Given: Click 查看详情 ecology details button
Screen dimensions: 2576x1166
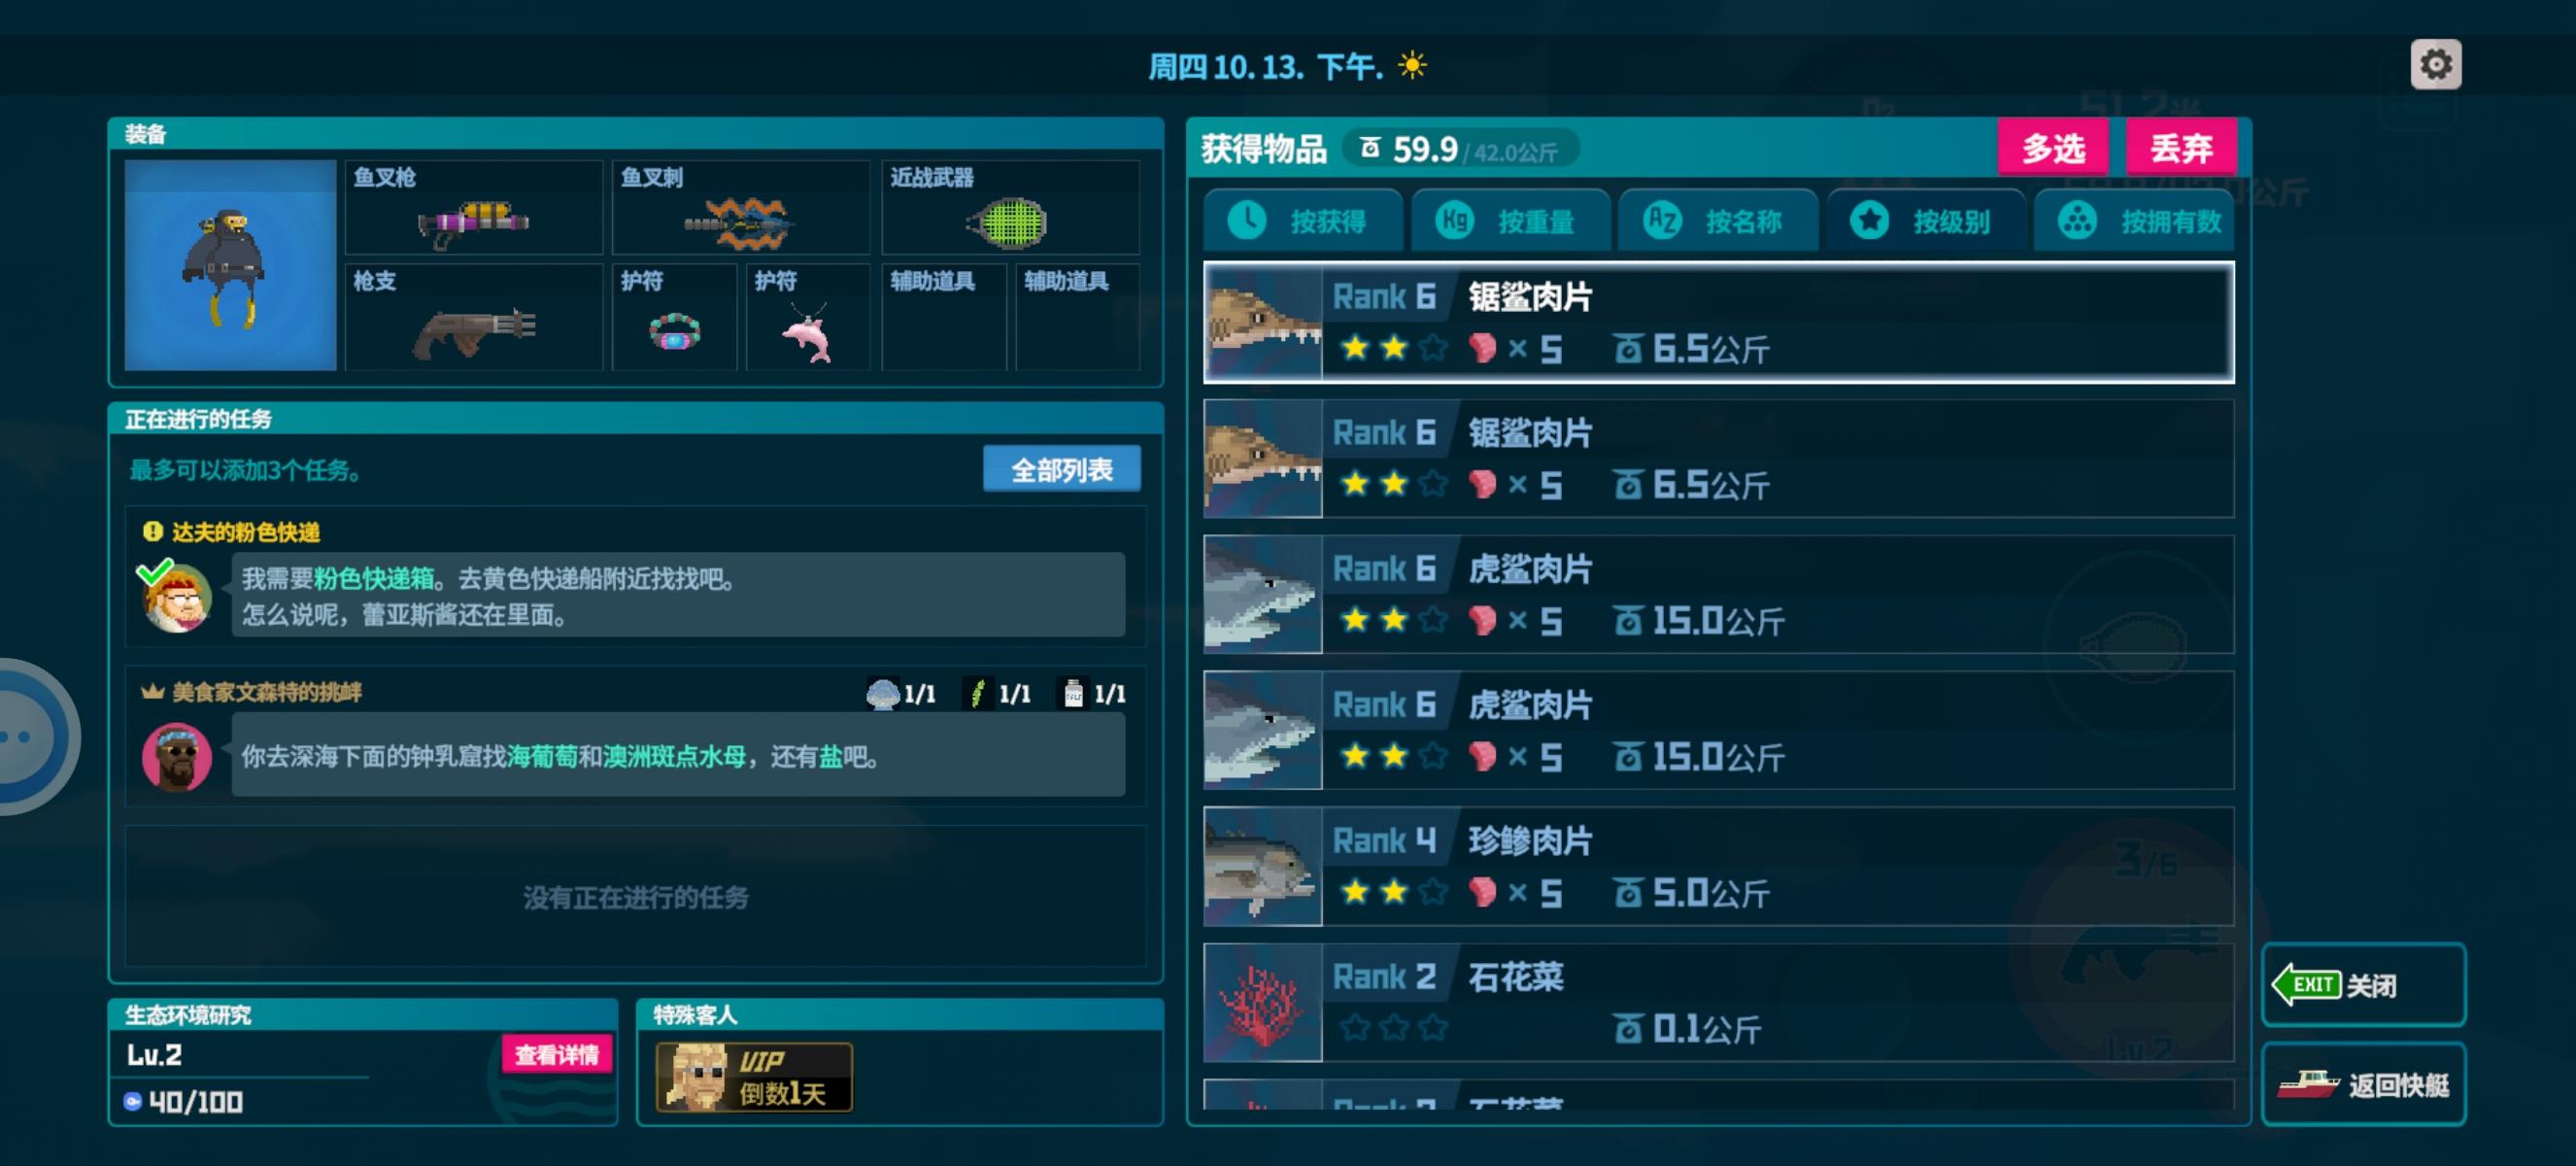Looking at the screenshot, I should pyautogui.click(x=556, y=1054).
